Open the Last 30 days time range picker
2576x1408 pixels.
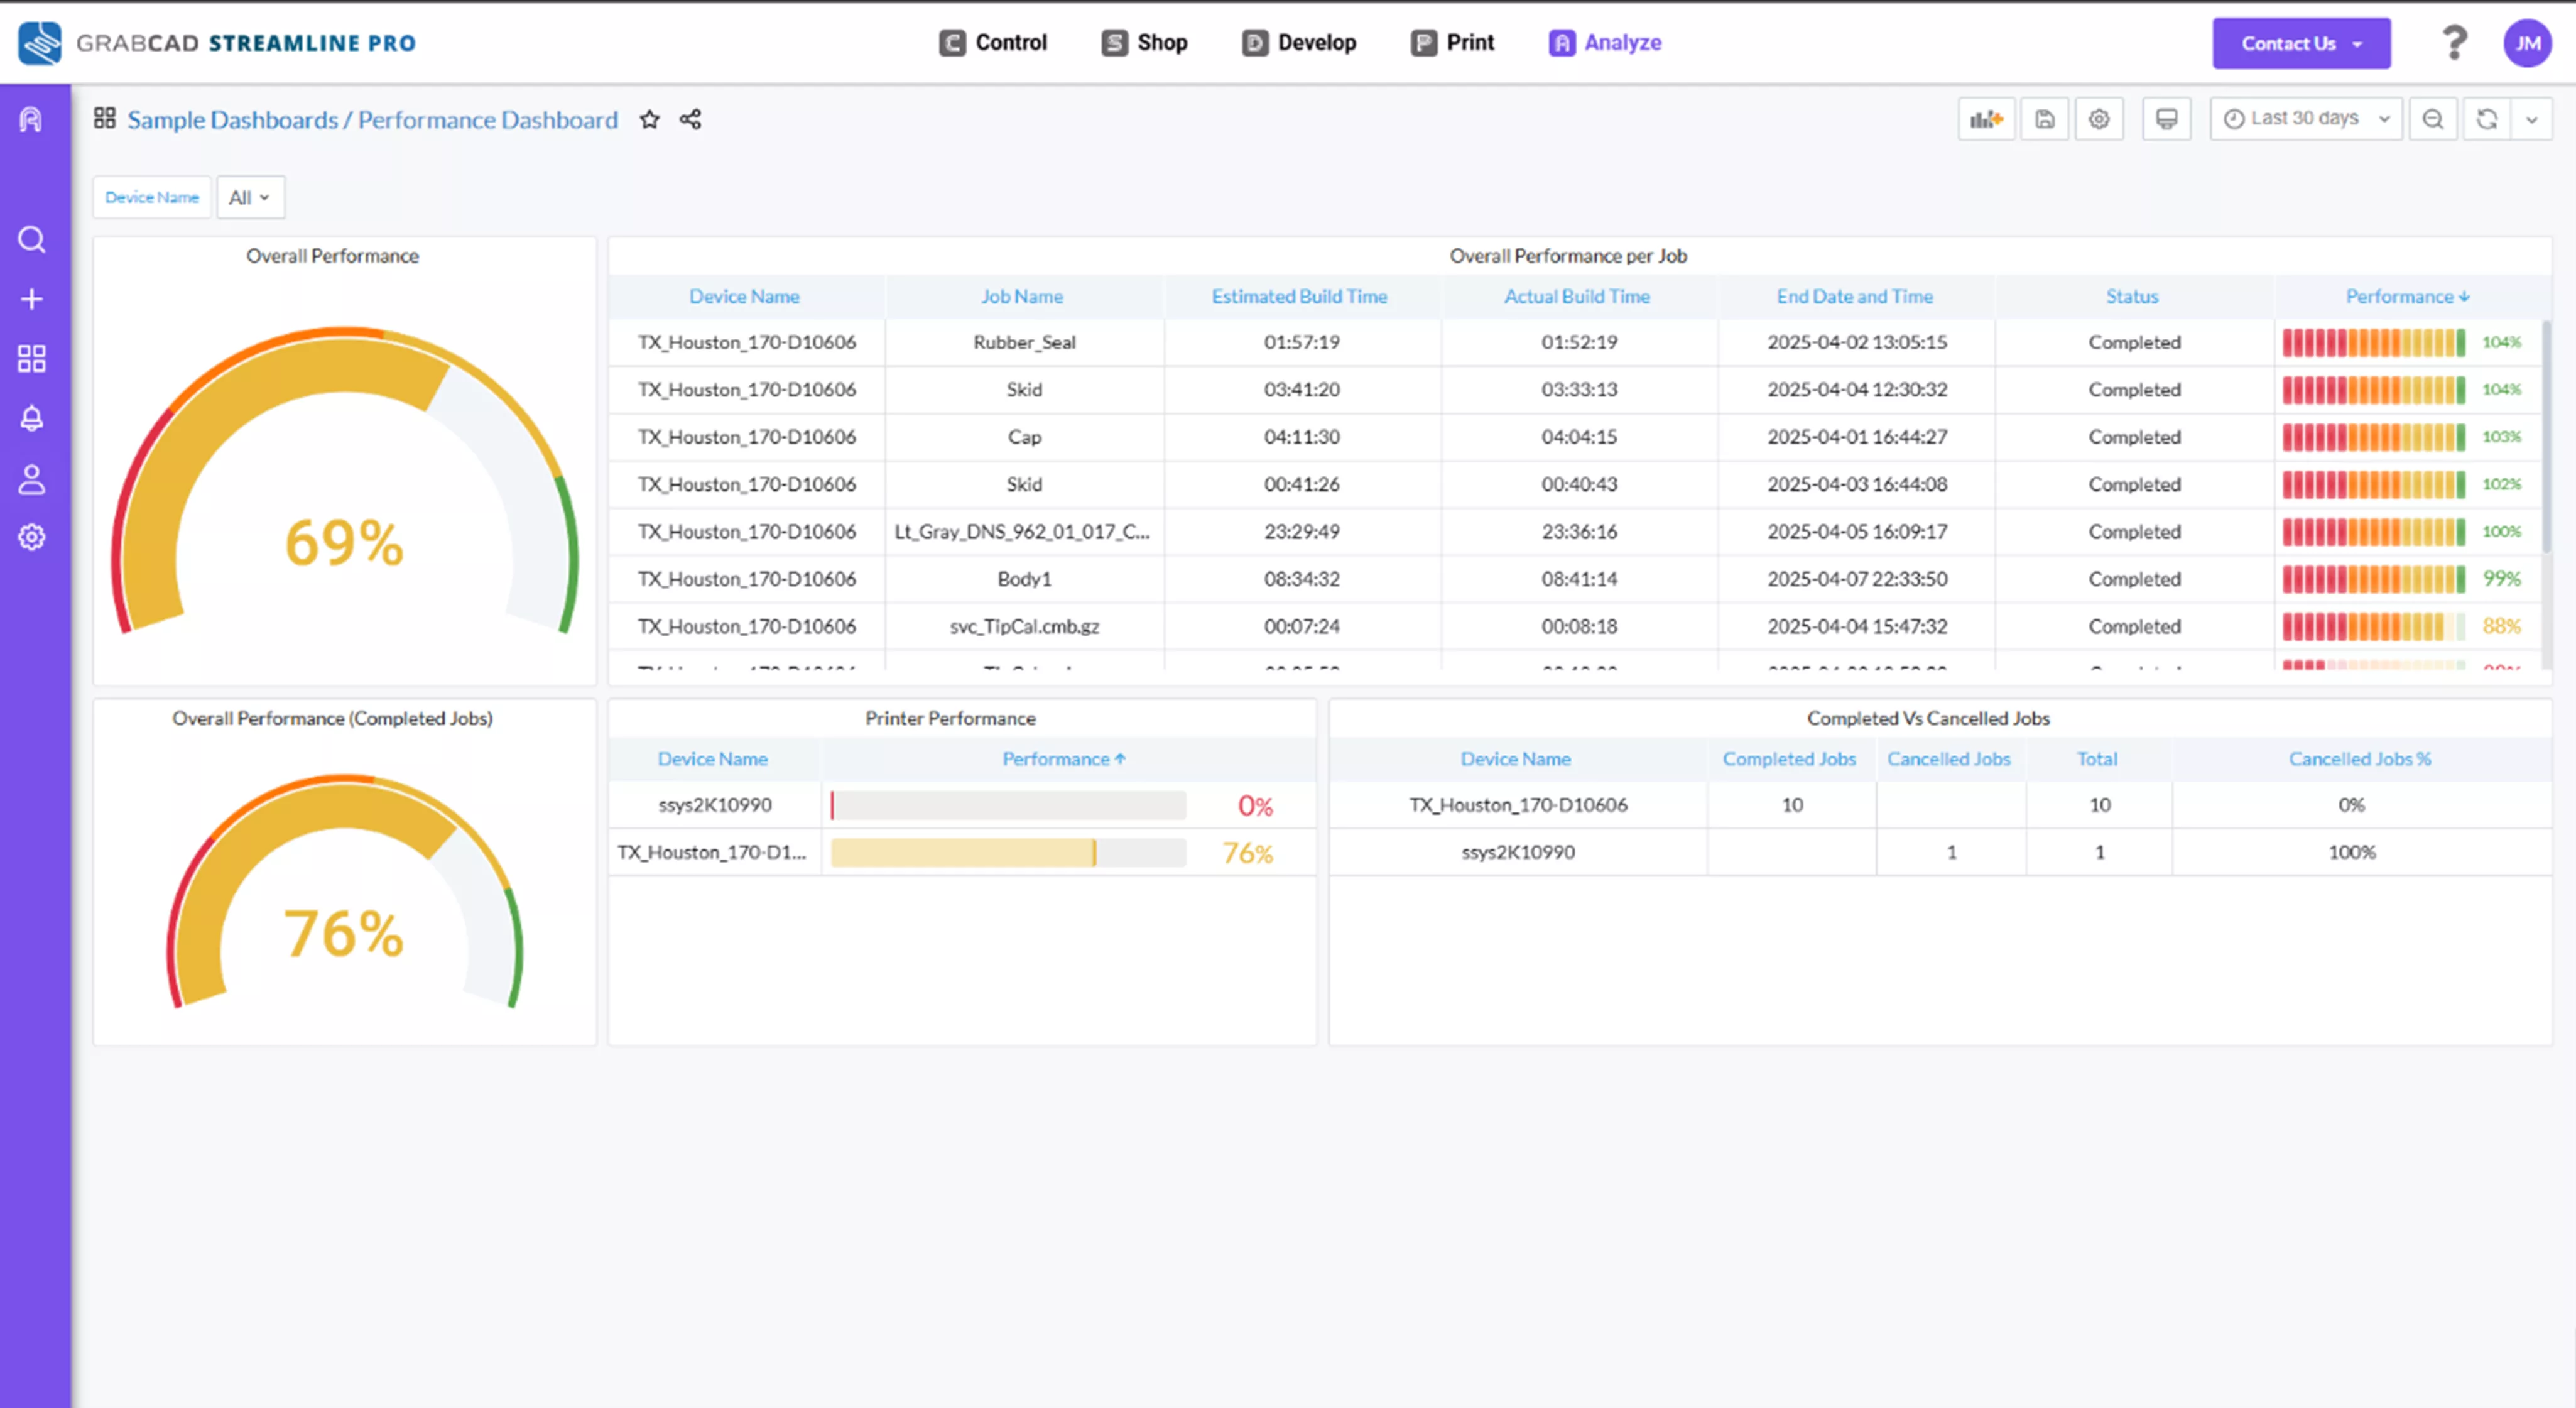pyautogui.click(x=2305, y=119)
